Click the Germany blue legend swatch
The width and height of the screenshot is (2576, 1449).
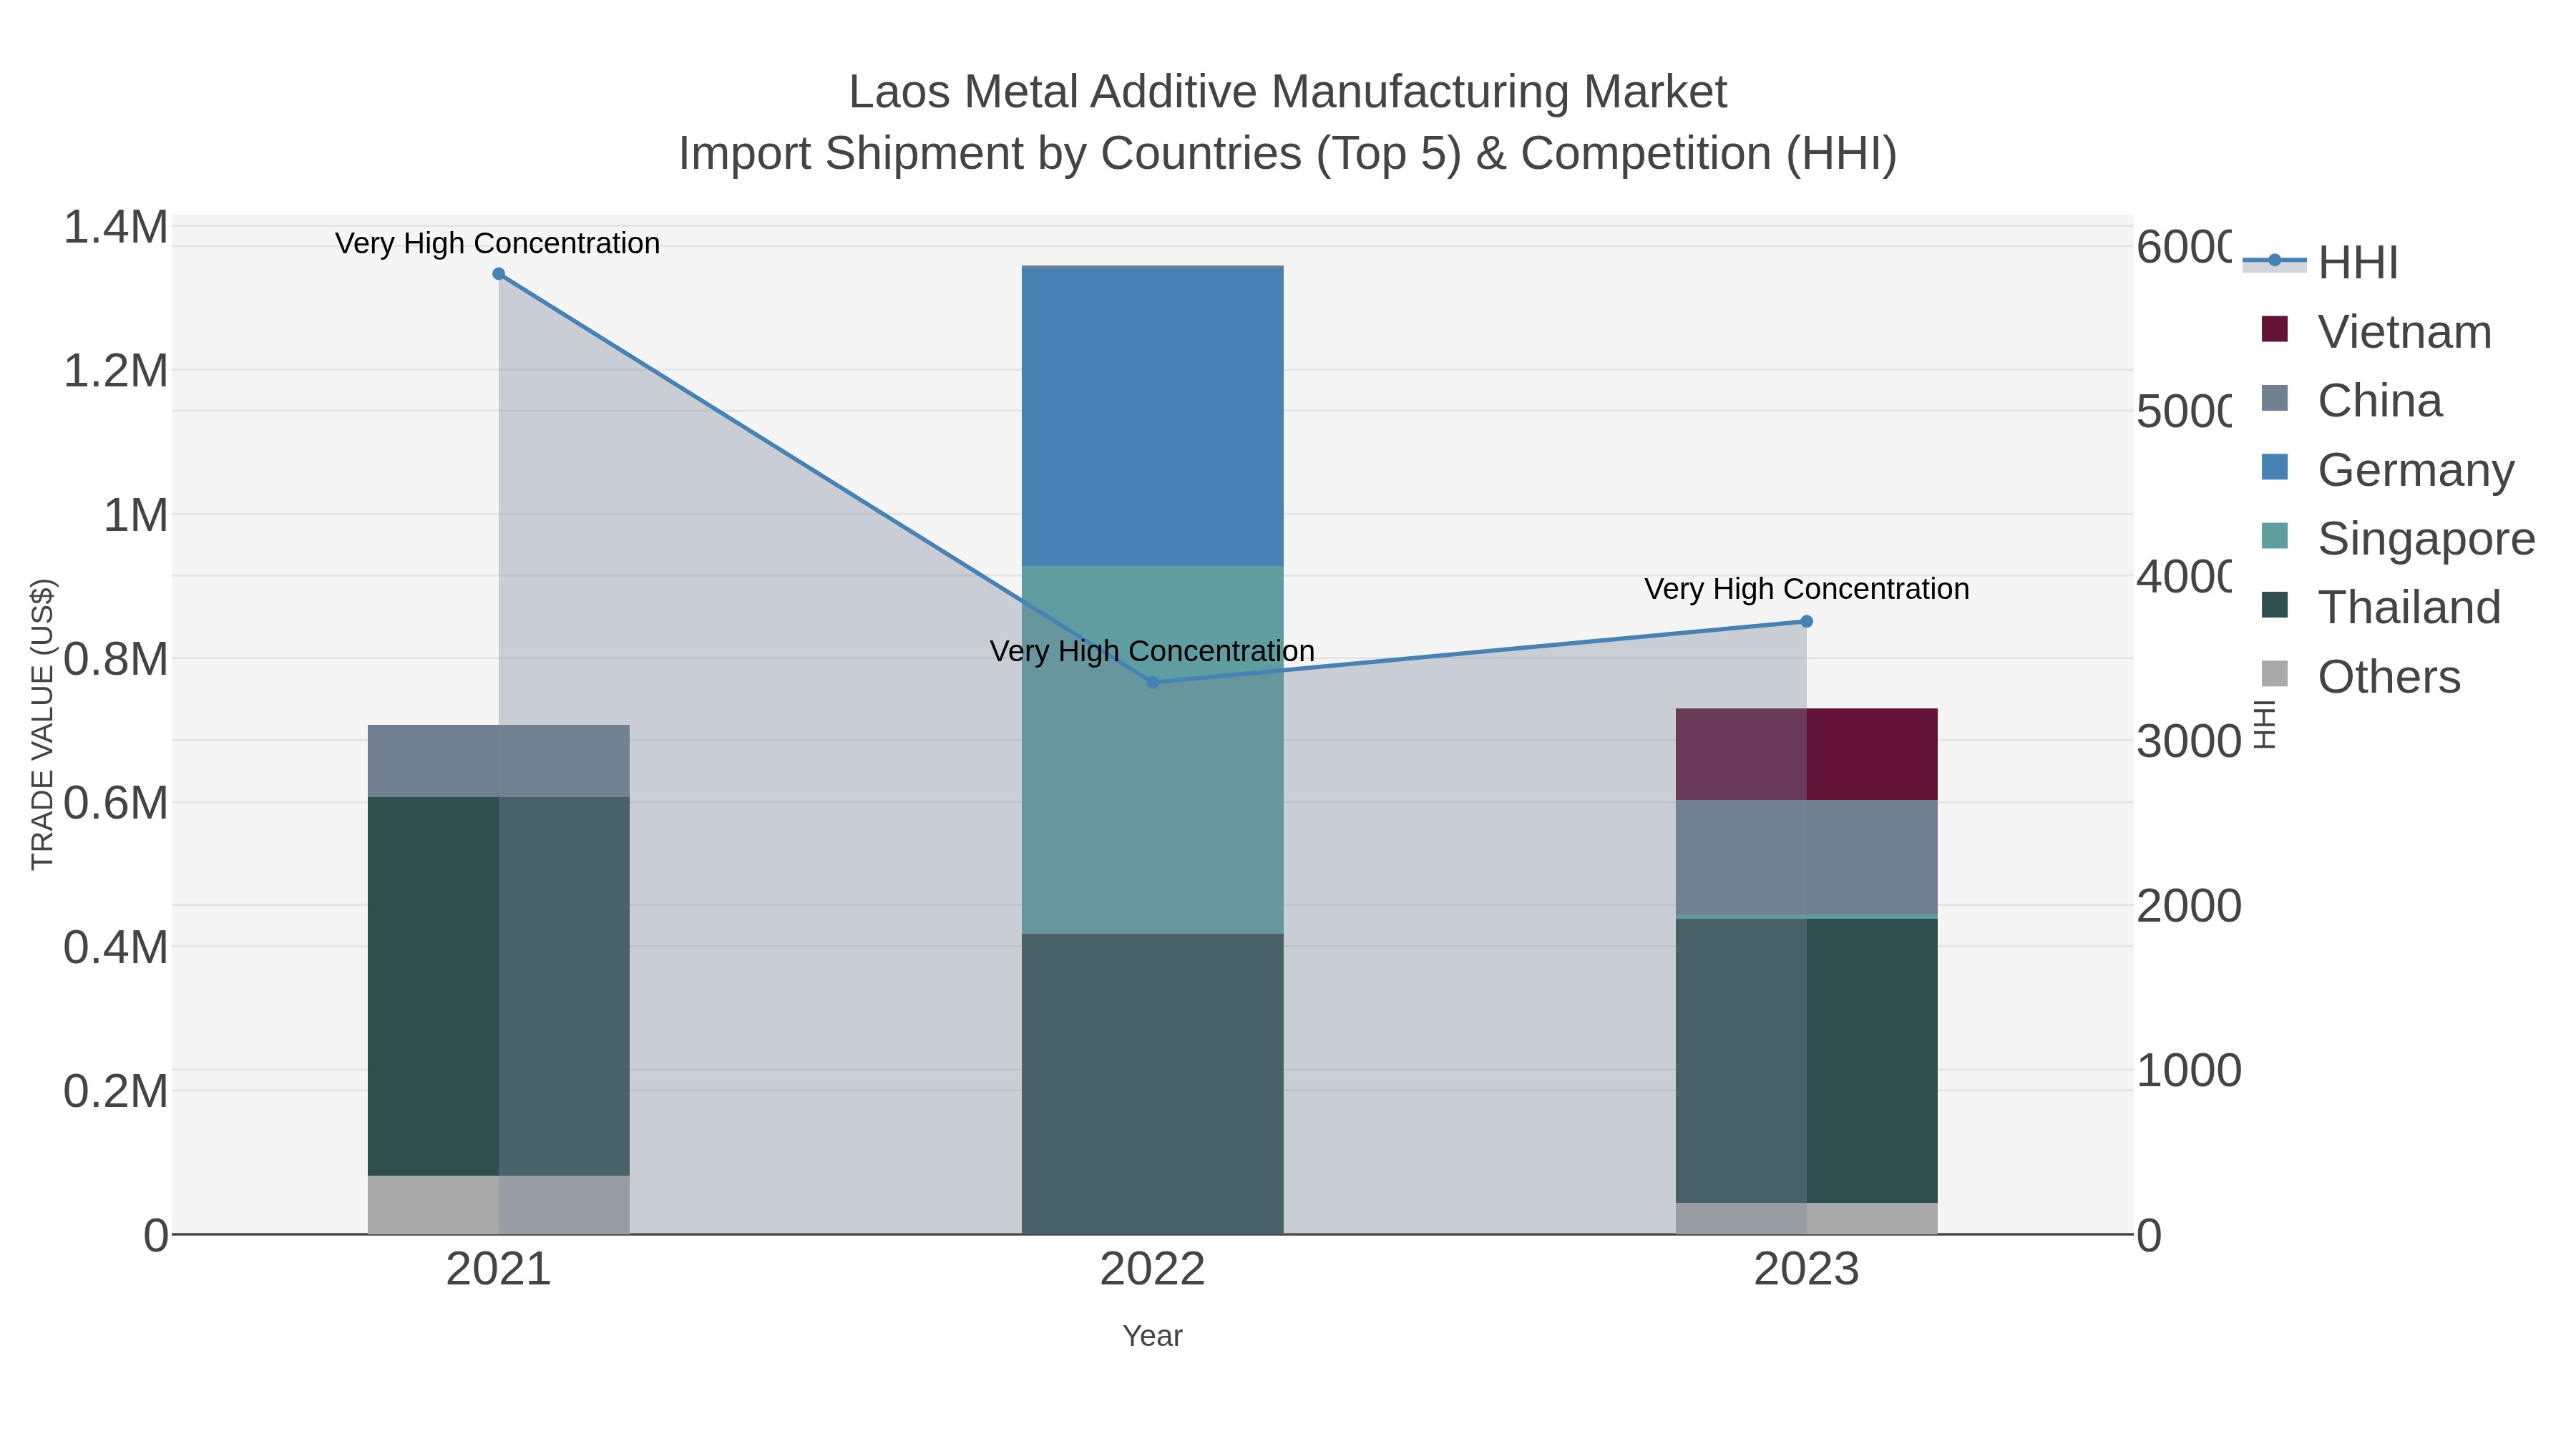[2274, 467]
